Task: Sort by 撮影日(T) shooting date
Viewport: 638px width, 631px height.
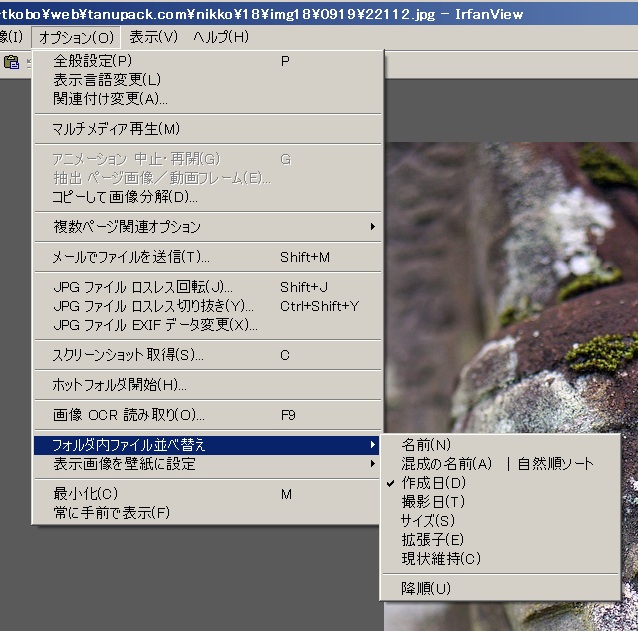Action: point(432,502)
